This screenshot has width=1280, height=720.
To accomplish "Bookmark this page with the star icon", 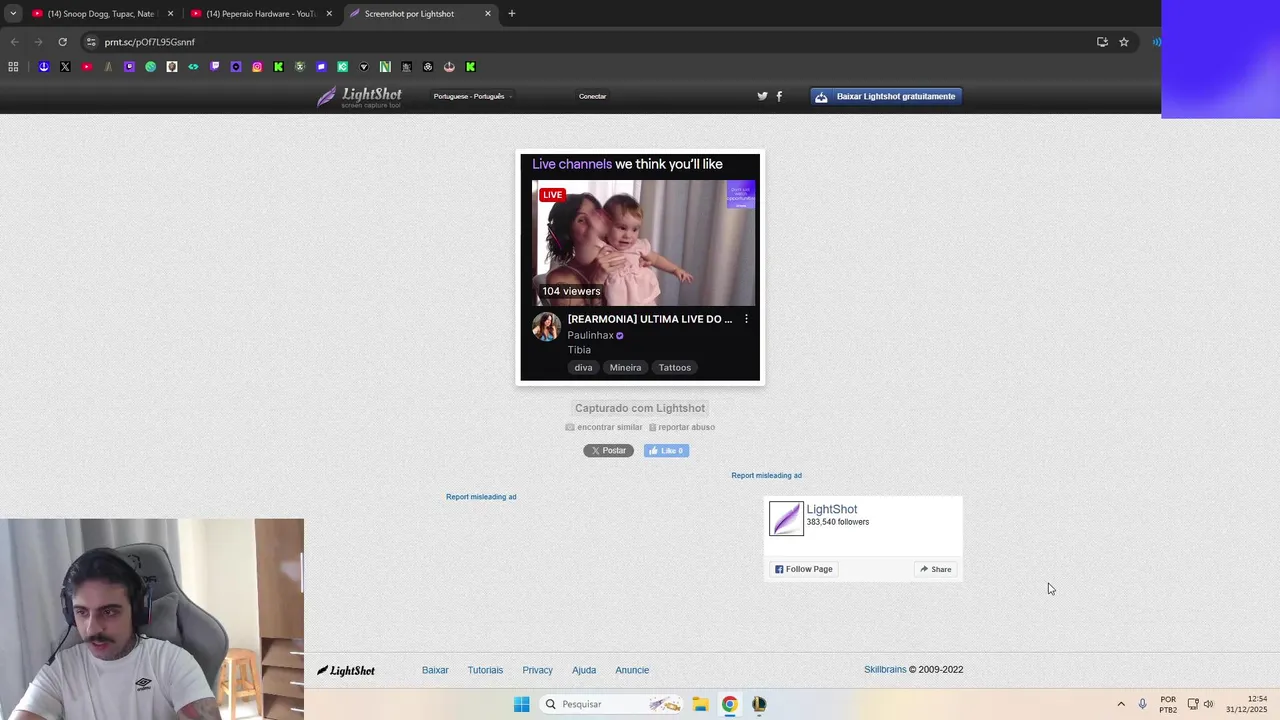I will pos(1124,42).
